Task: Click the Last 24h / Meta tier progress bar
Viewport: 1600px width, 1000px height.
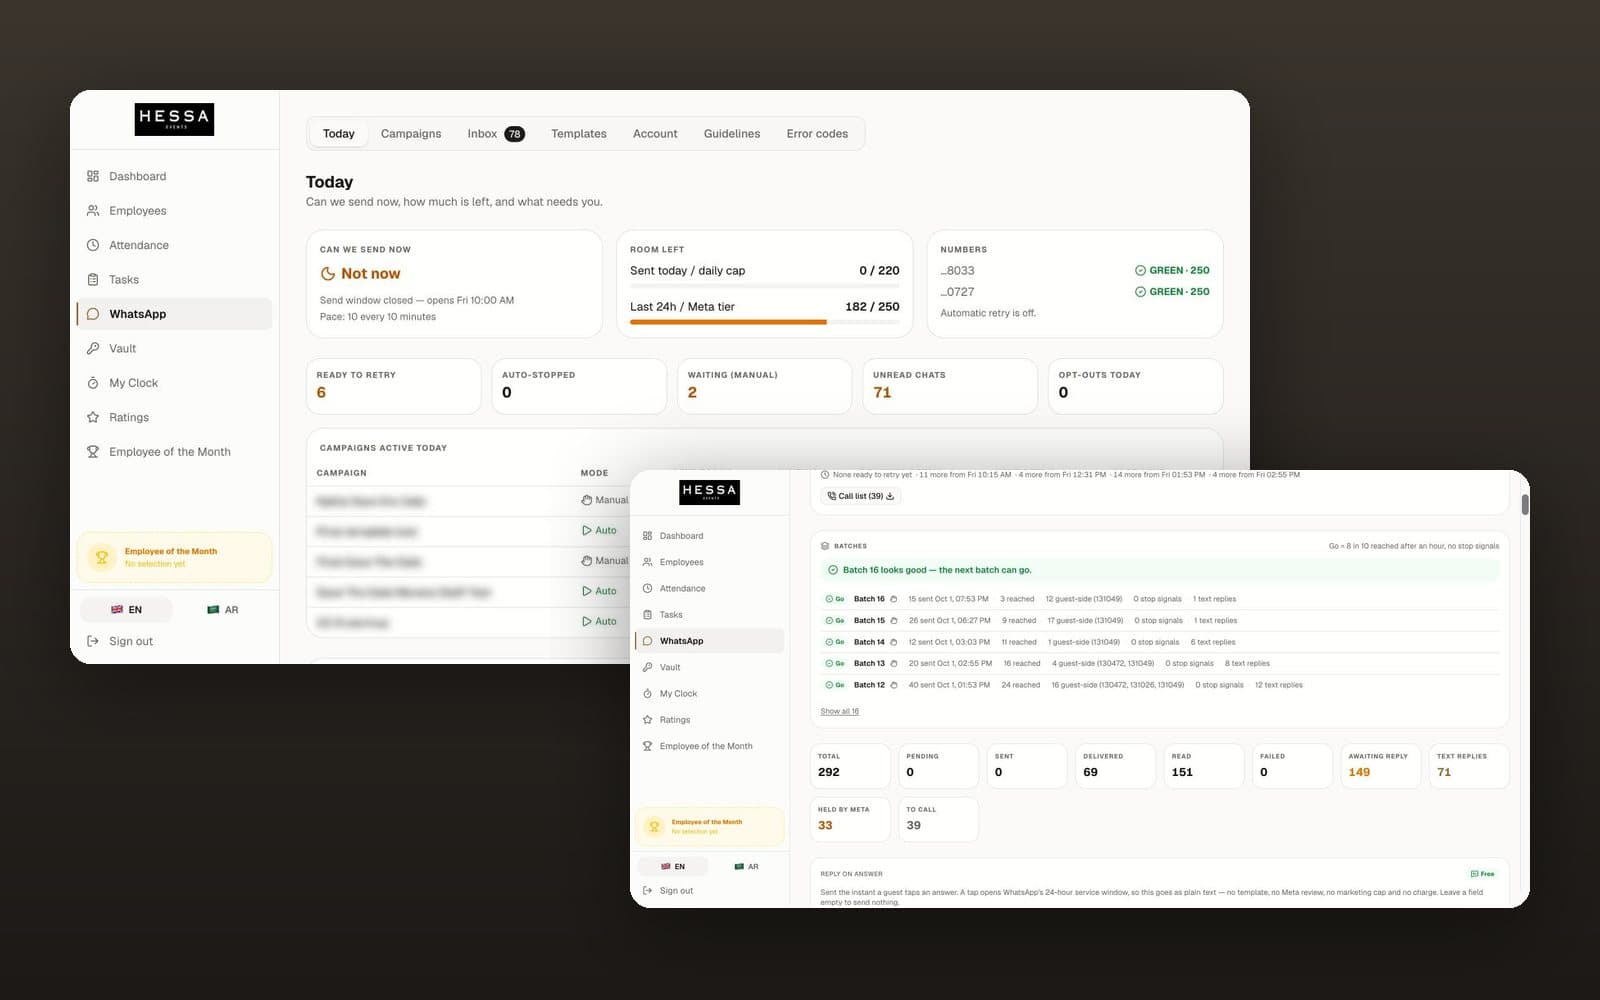Action: coord(765,322)
